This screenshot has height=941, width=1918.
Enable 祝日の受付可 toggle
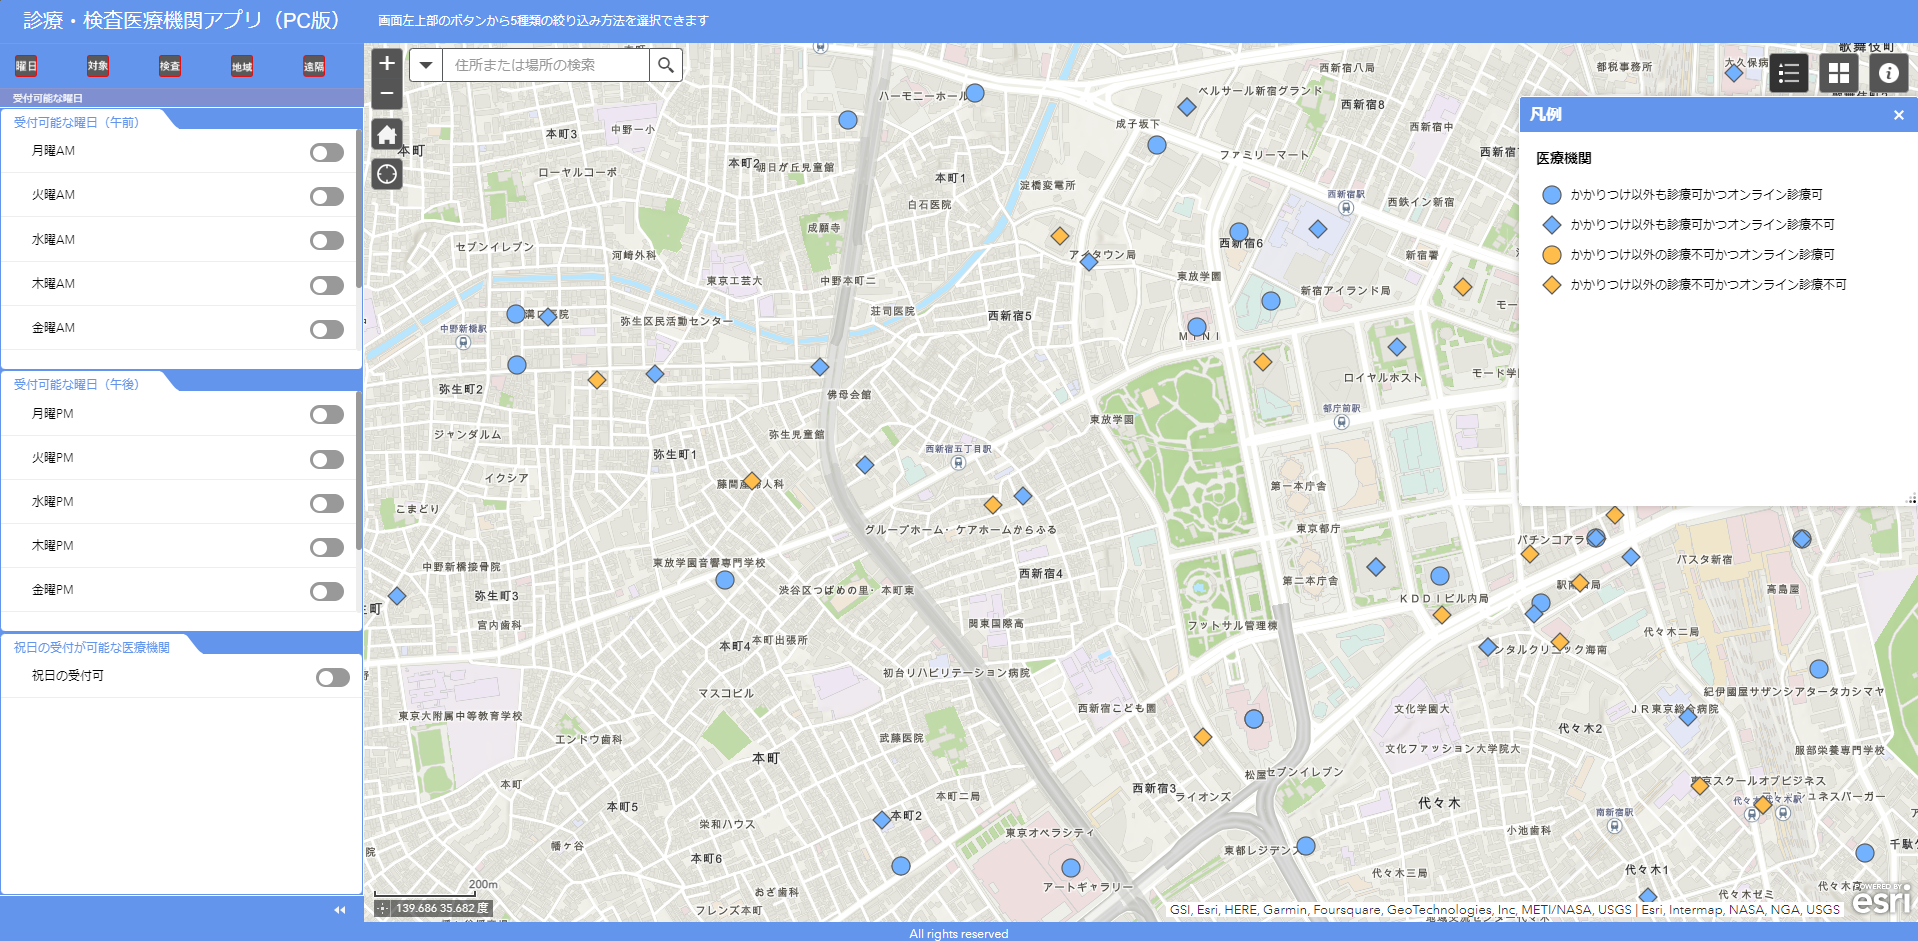332,678
